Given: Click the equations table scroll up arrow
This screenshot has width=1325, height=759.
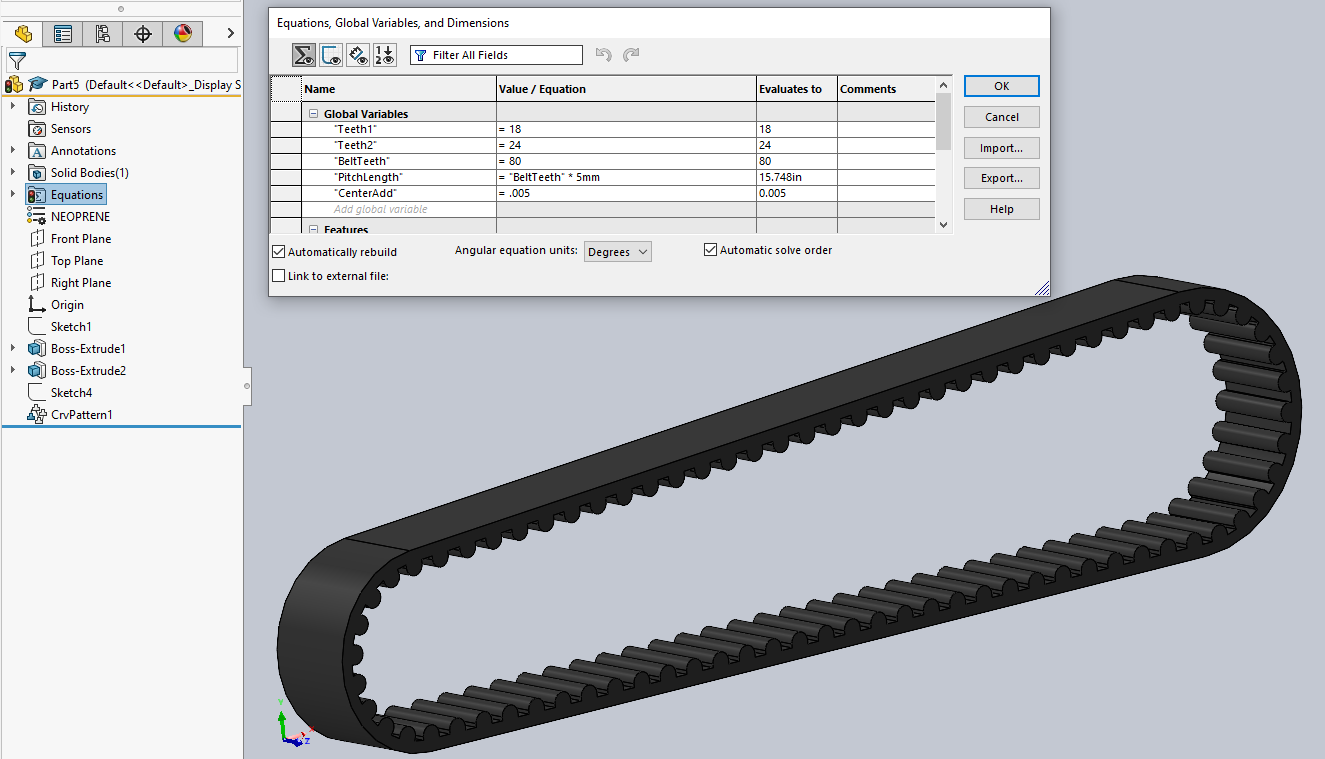Looking at the screenshot, I should pos(943,86).
